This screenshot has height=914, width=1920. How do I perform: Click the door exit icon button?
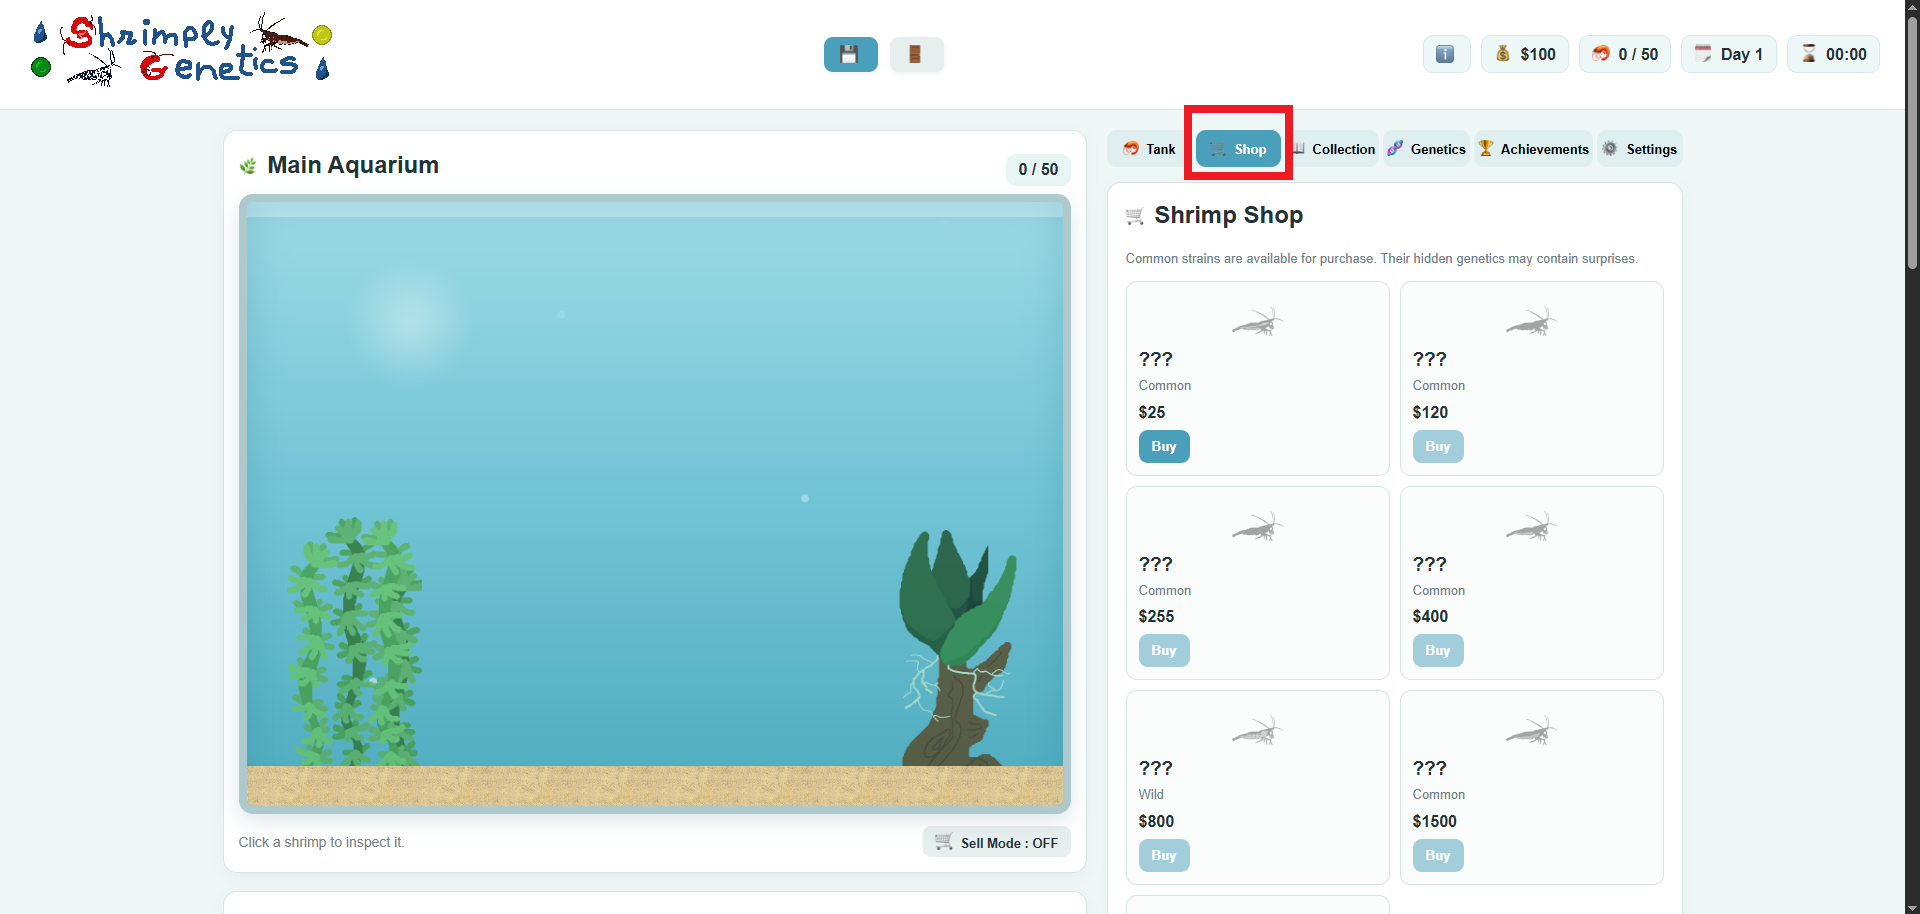[916, 54]
